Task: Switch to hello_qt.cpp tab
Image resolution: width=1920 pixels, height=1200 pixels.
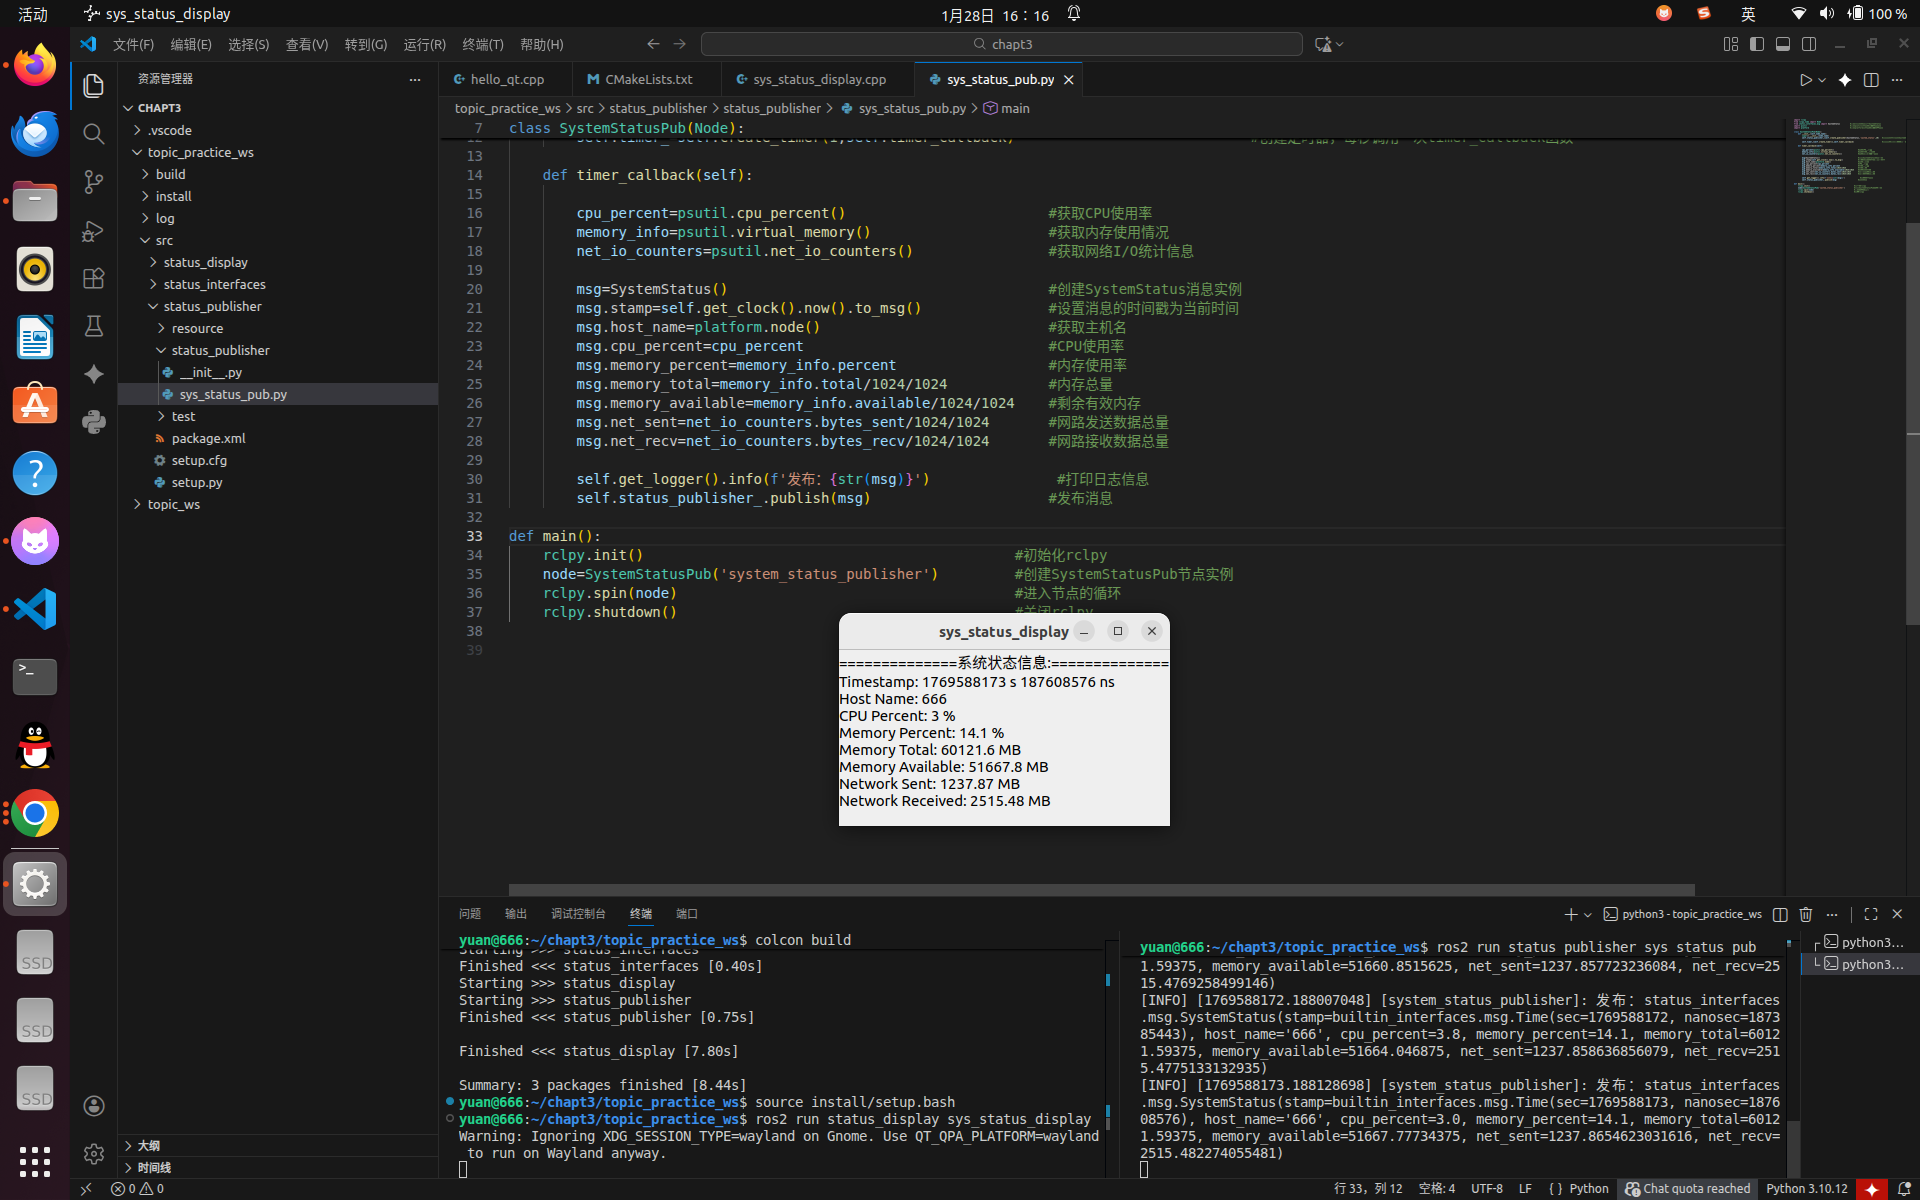Action: (x=507, y=79)
